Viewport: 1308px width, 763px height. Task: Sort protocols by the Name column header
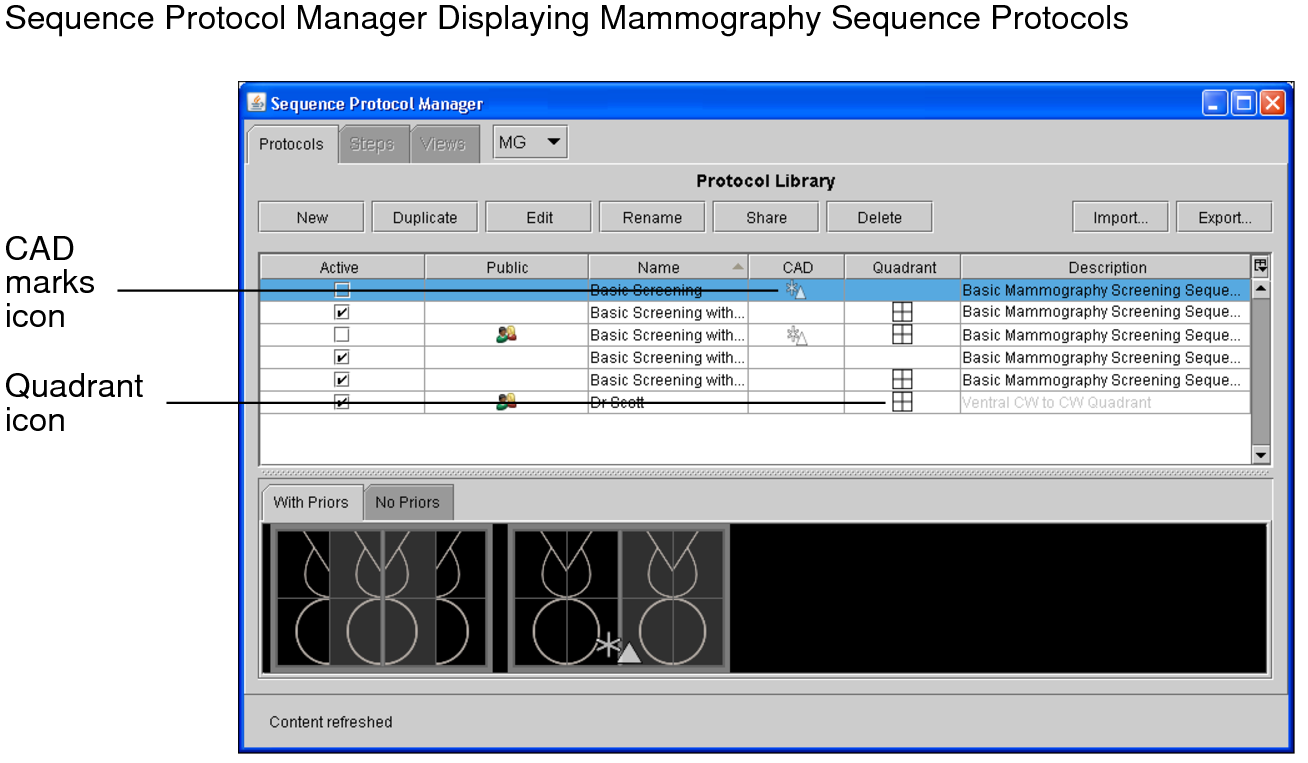click(667, 267)
